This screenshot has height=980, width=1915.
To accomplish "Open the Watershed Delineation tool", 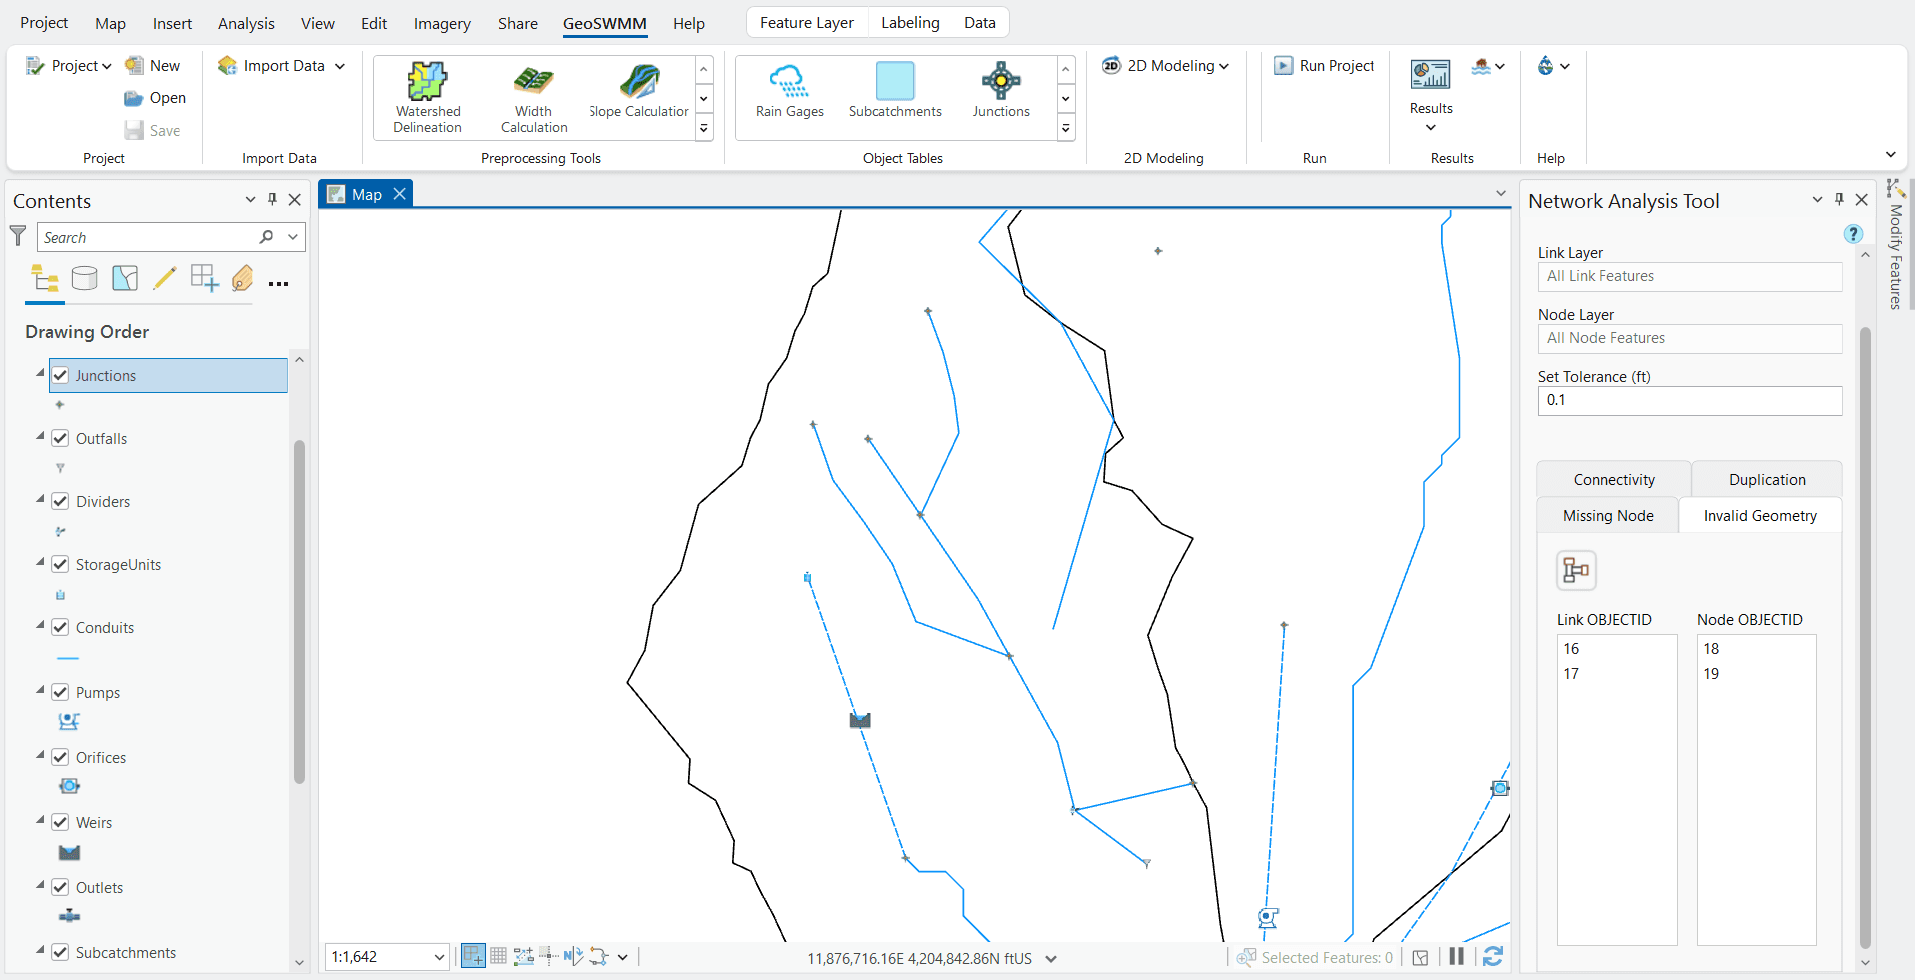I will coord(427,97).
